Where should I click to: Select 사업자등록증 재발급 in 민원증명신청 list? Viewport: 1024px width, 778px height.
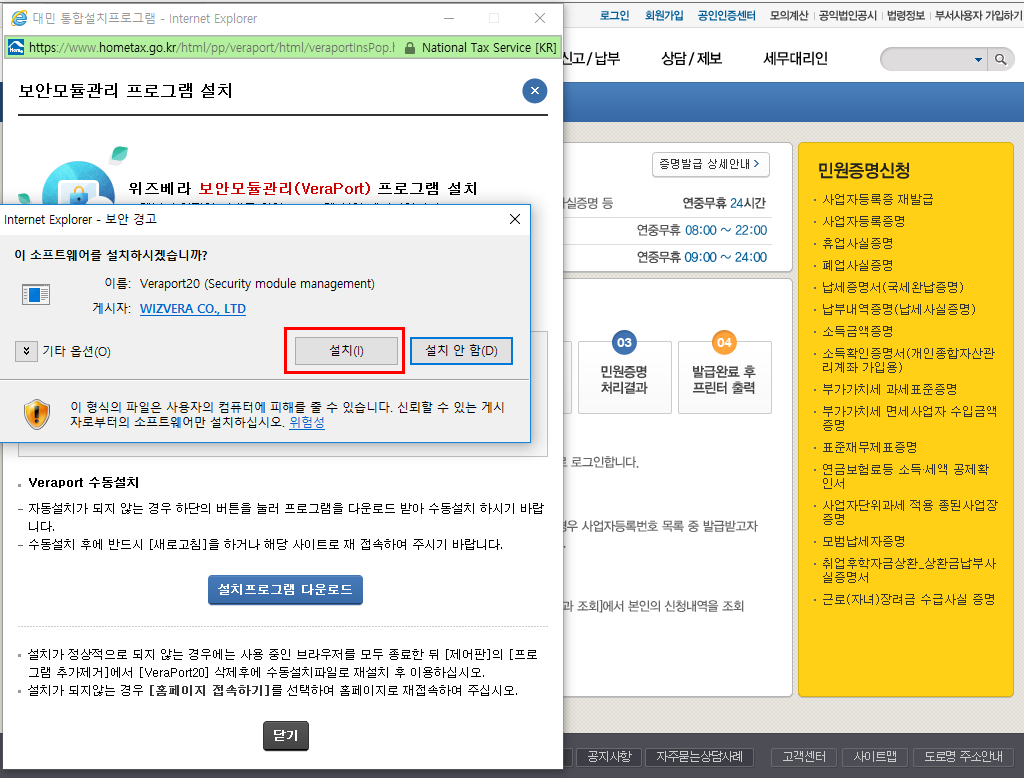(x=878, y=199)
